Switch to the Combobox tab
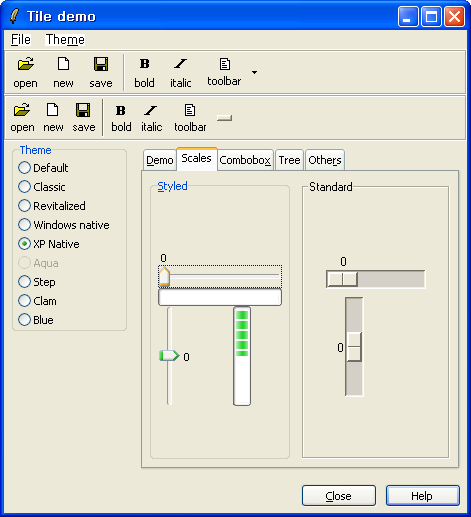The width and height of the screenshot is (471, 517). [x=245, y=160]
